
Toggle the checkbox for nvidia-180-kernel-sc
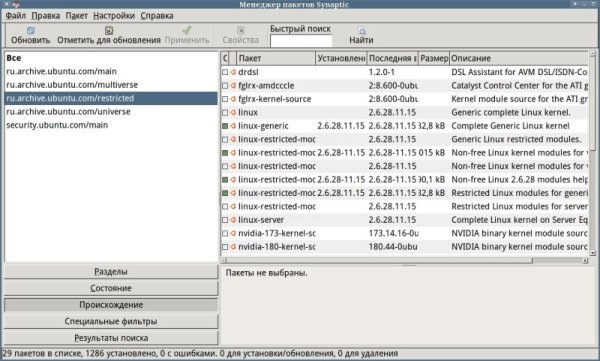(x=225, y=247)
